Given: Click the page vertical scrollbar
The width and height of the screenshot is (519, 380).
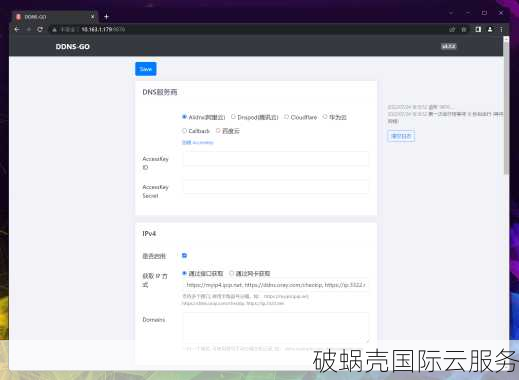Looking at the screenshot, I should point(506,107).
